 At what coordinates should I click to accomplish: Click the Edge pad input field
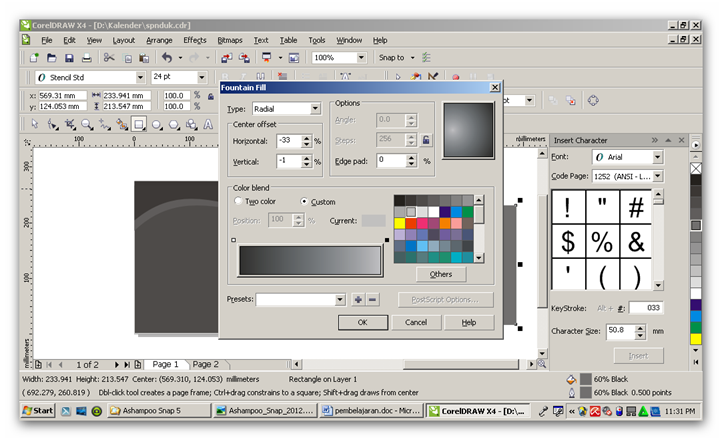[x=391, y=160]
